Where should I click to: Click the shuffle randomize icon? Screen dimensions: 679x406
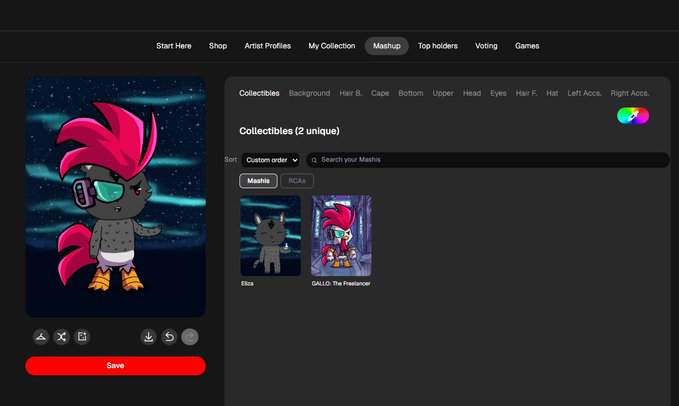click(61, 337)
